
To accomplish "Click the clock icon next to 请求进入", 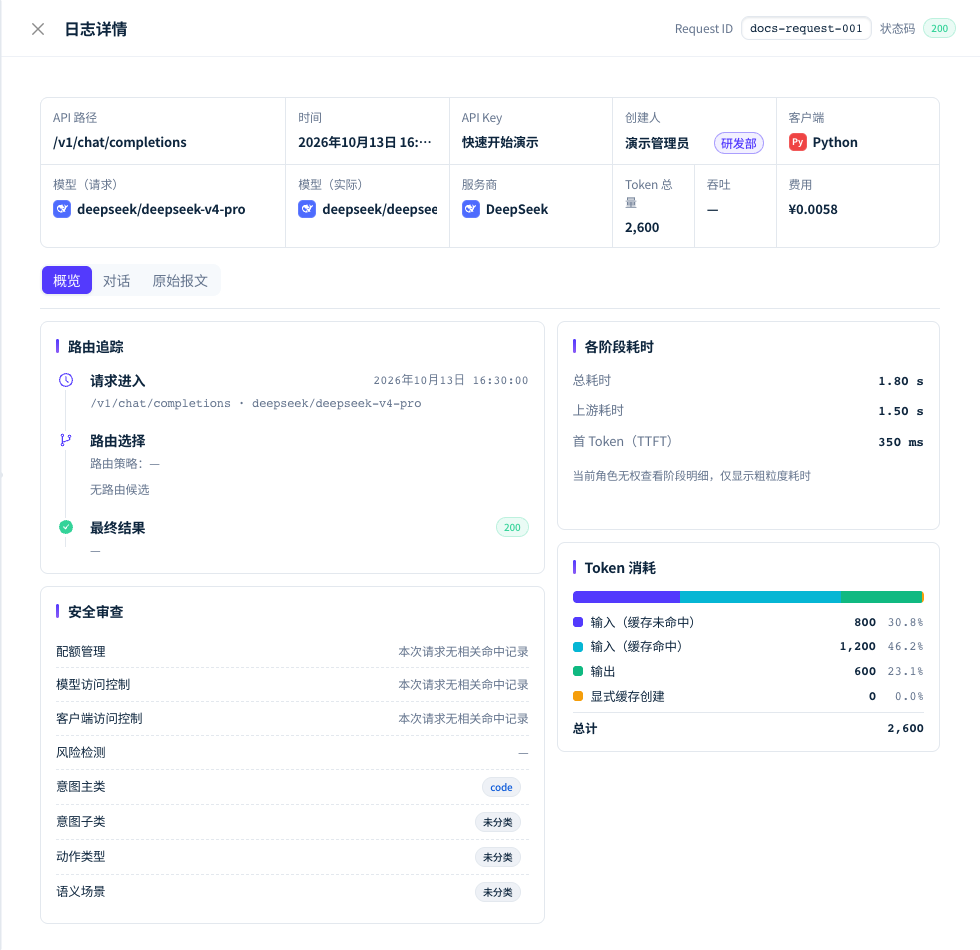I will [x=66, y=380].
